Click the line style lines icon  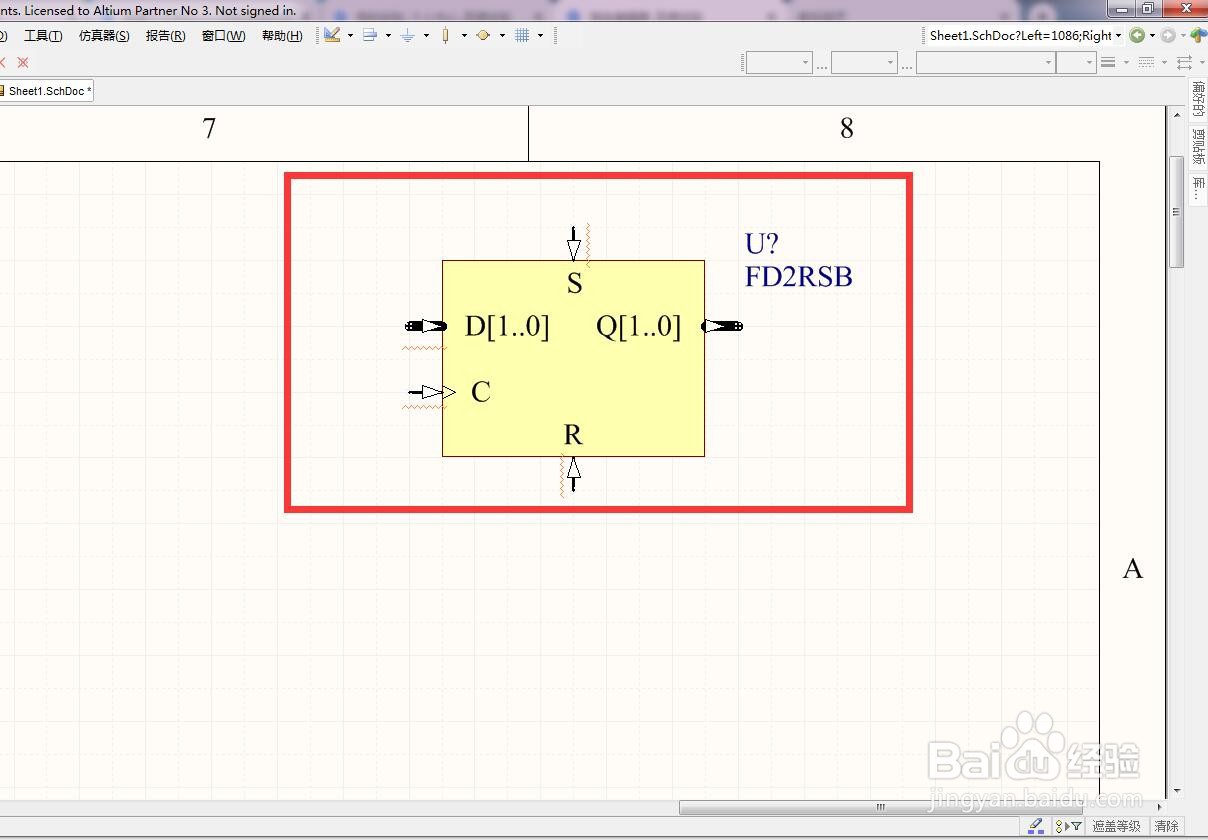click(x=1108, y=62)
